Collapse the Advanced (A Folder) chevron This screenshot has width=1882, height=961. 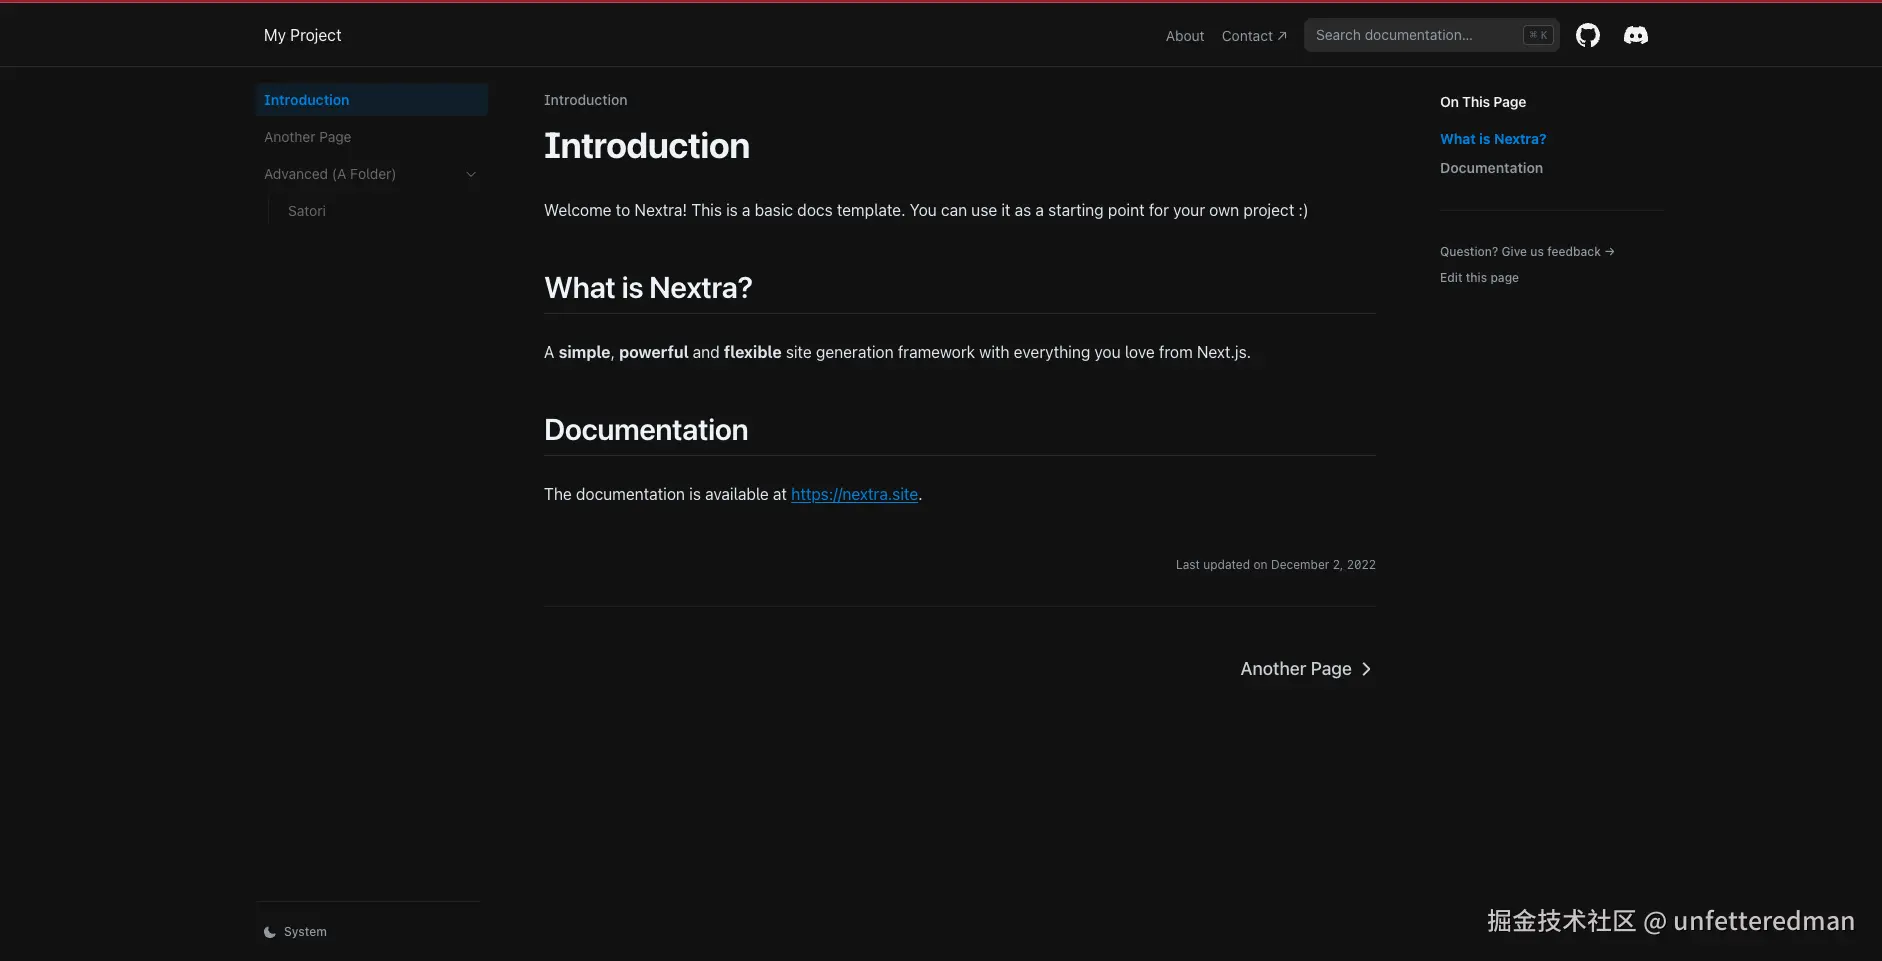[471, 174]
